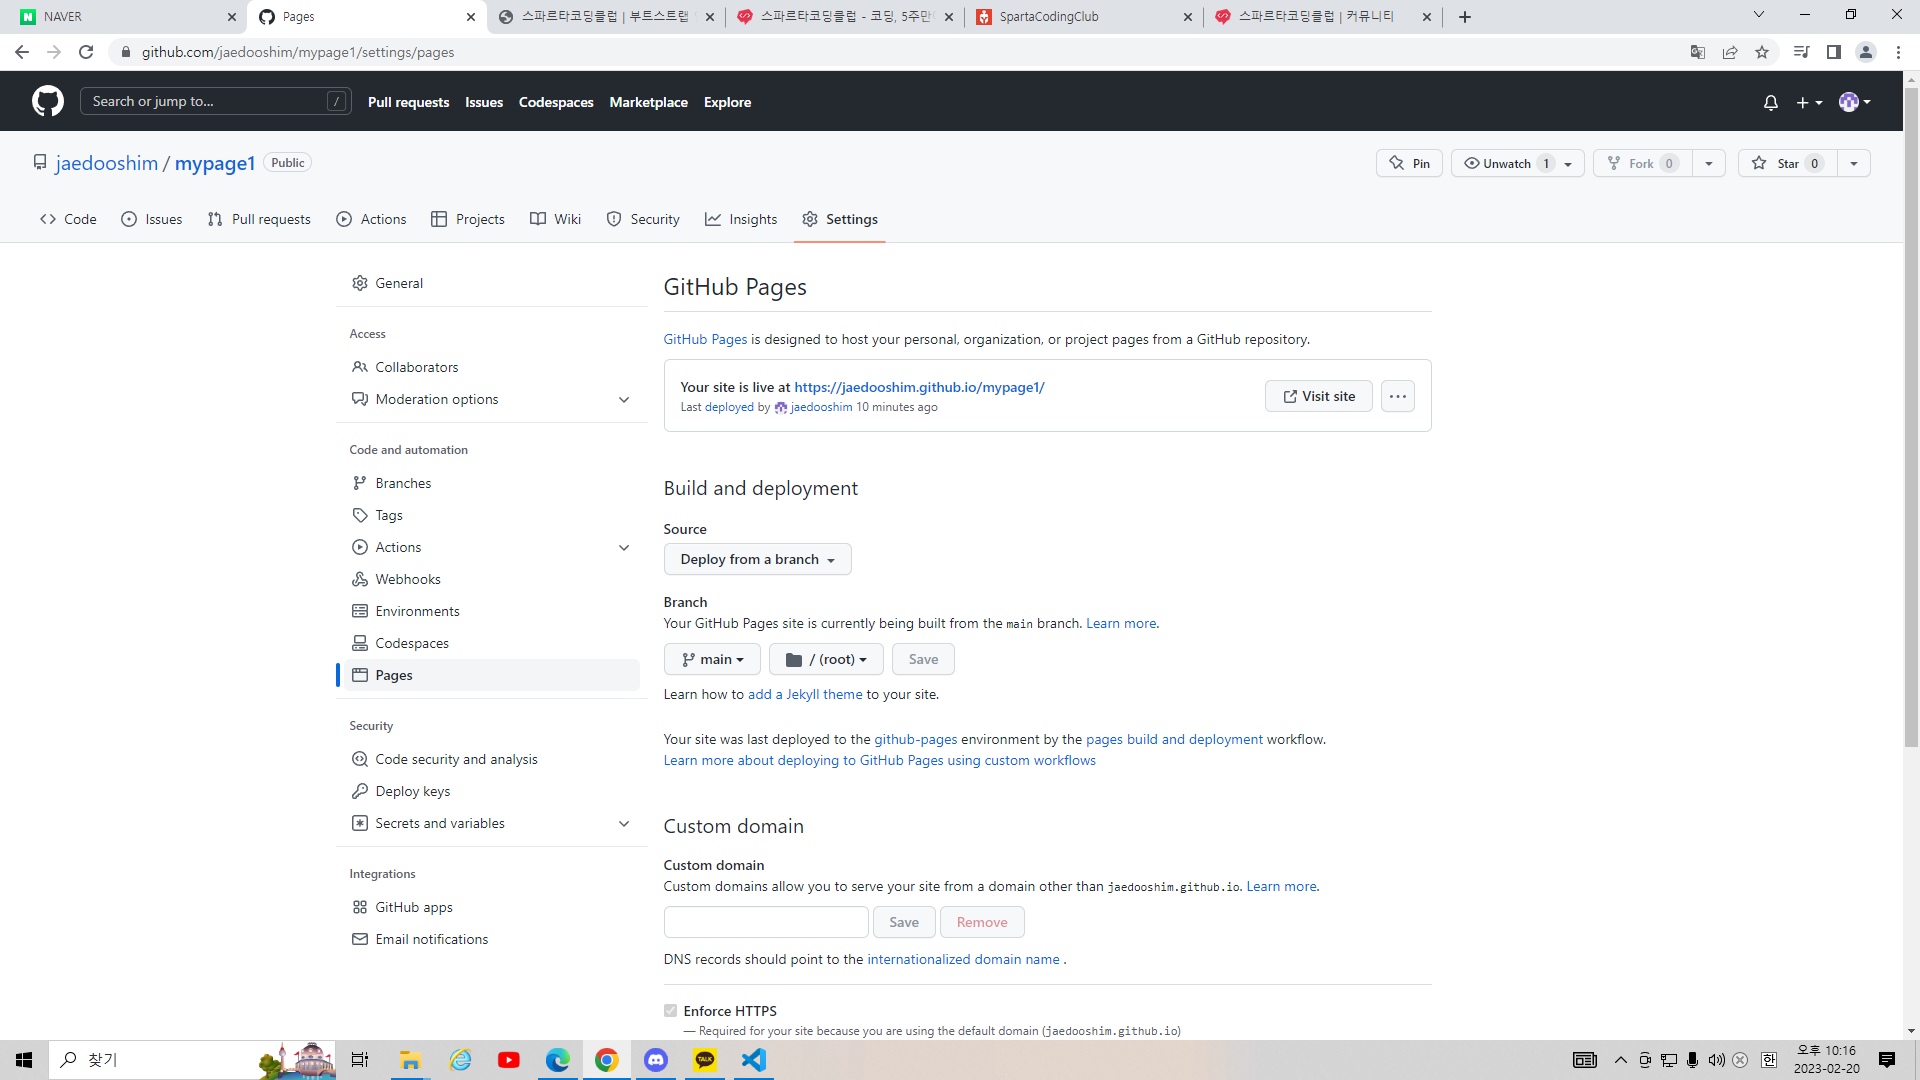
Task: Open Codespaces settings in the sidebar
Action: point(491,643)
